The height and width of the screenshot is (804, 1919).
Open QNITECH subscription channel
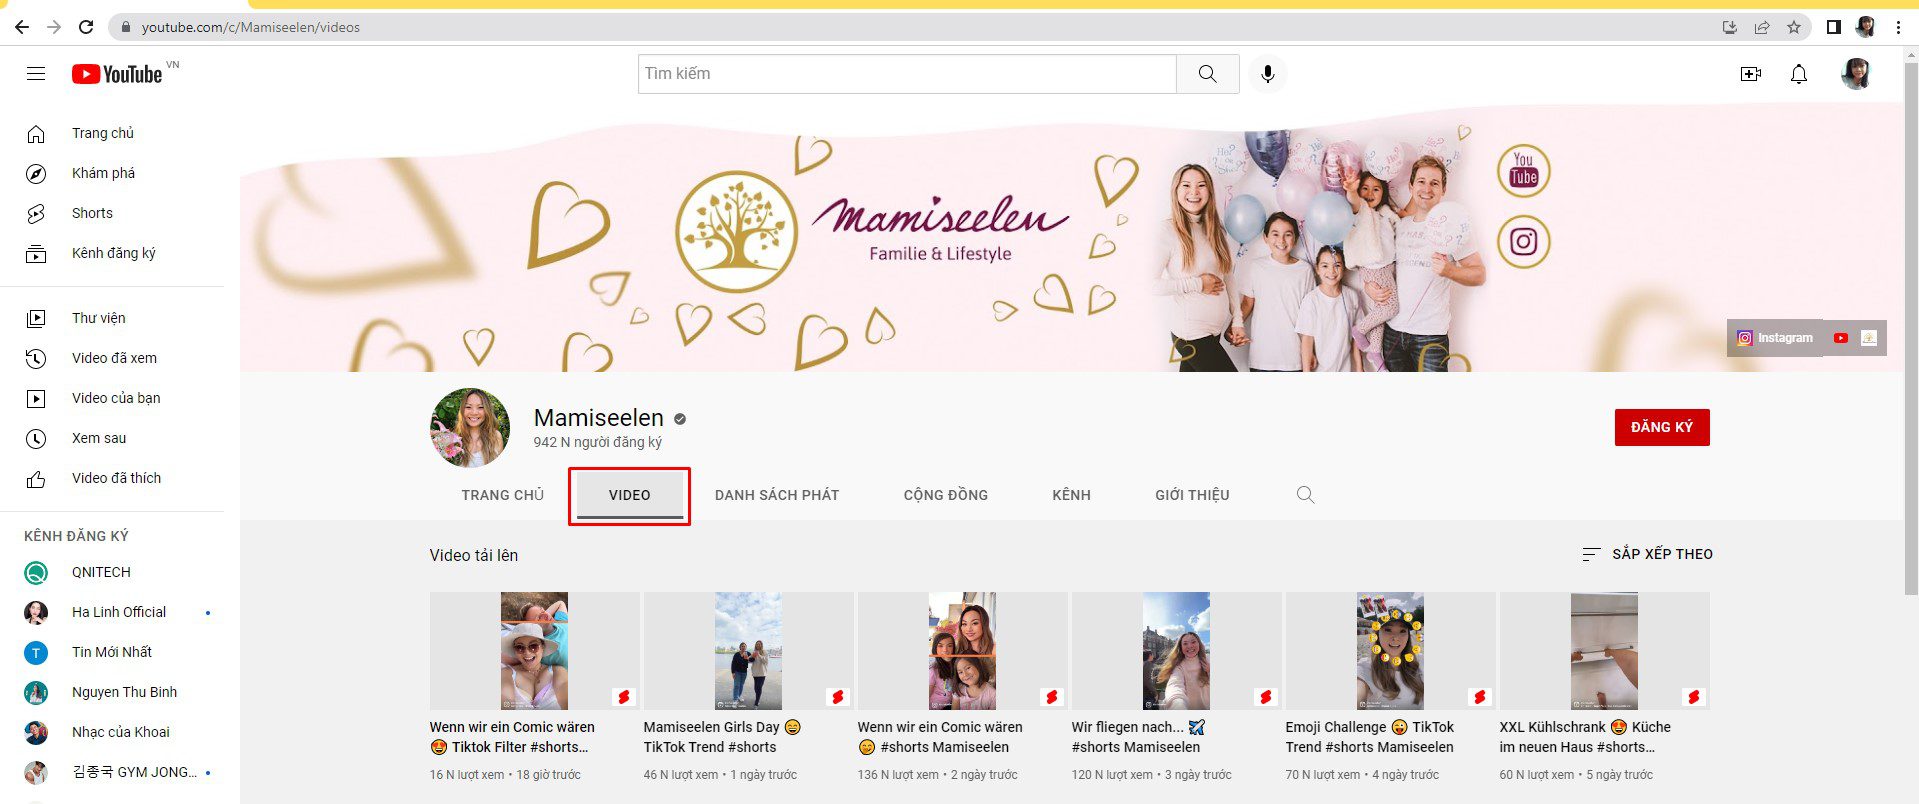point(112,572)
